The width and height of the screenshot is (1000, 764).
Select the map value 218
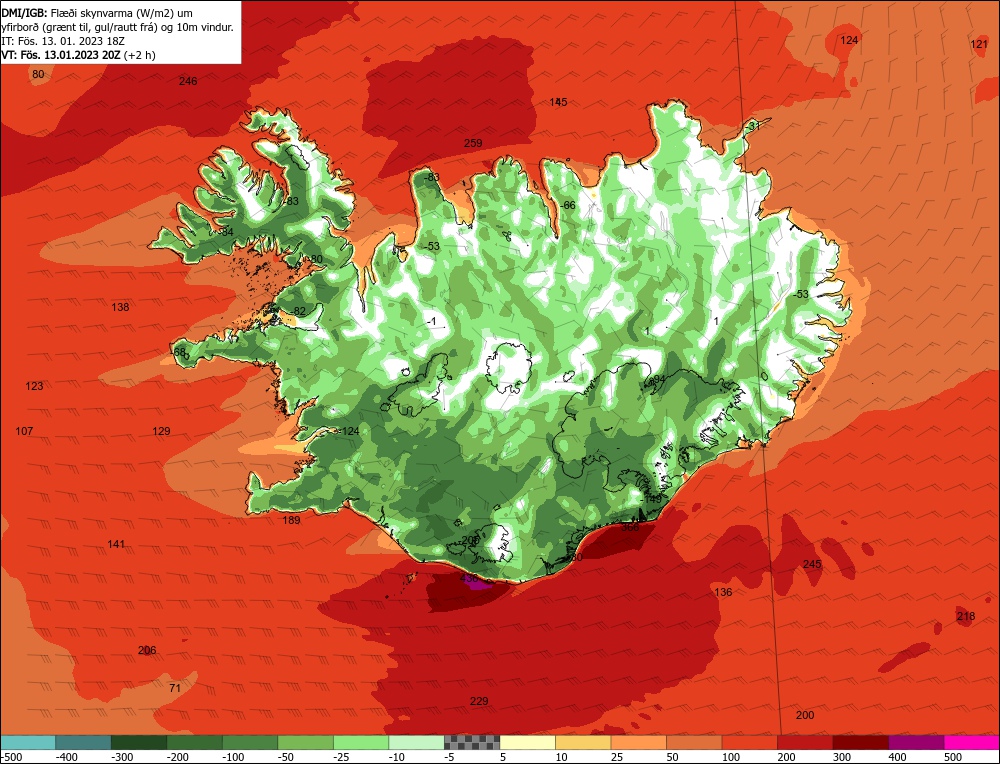pos(966,616)
